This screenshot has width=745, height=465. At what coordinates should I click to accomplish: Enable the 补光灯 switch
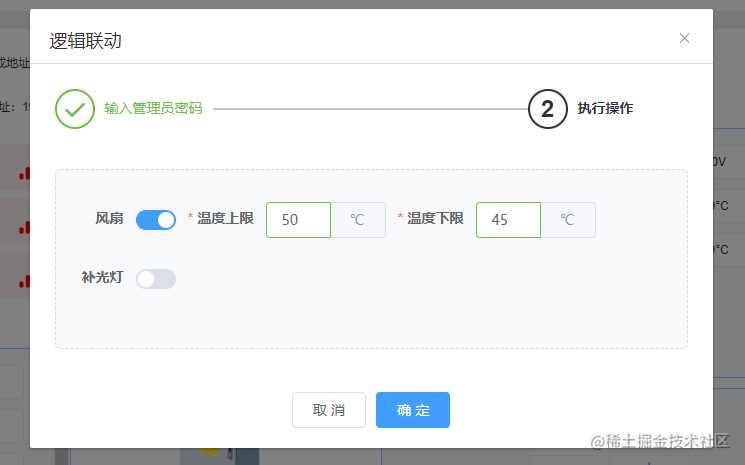[156, 279]
